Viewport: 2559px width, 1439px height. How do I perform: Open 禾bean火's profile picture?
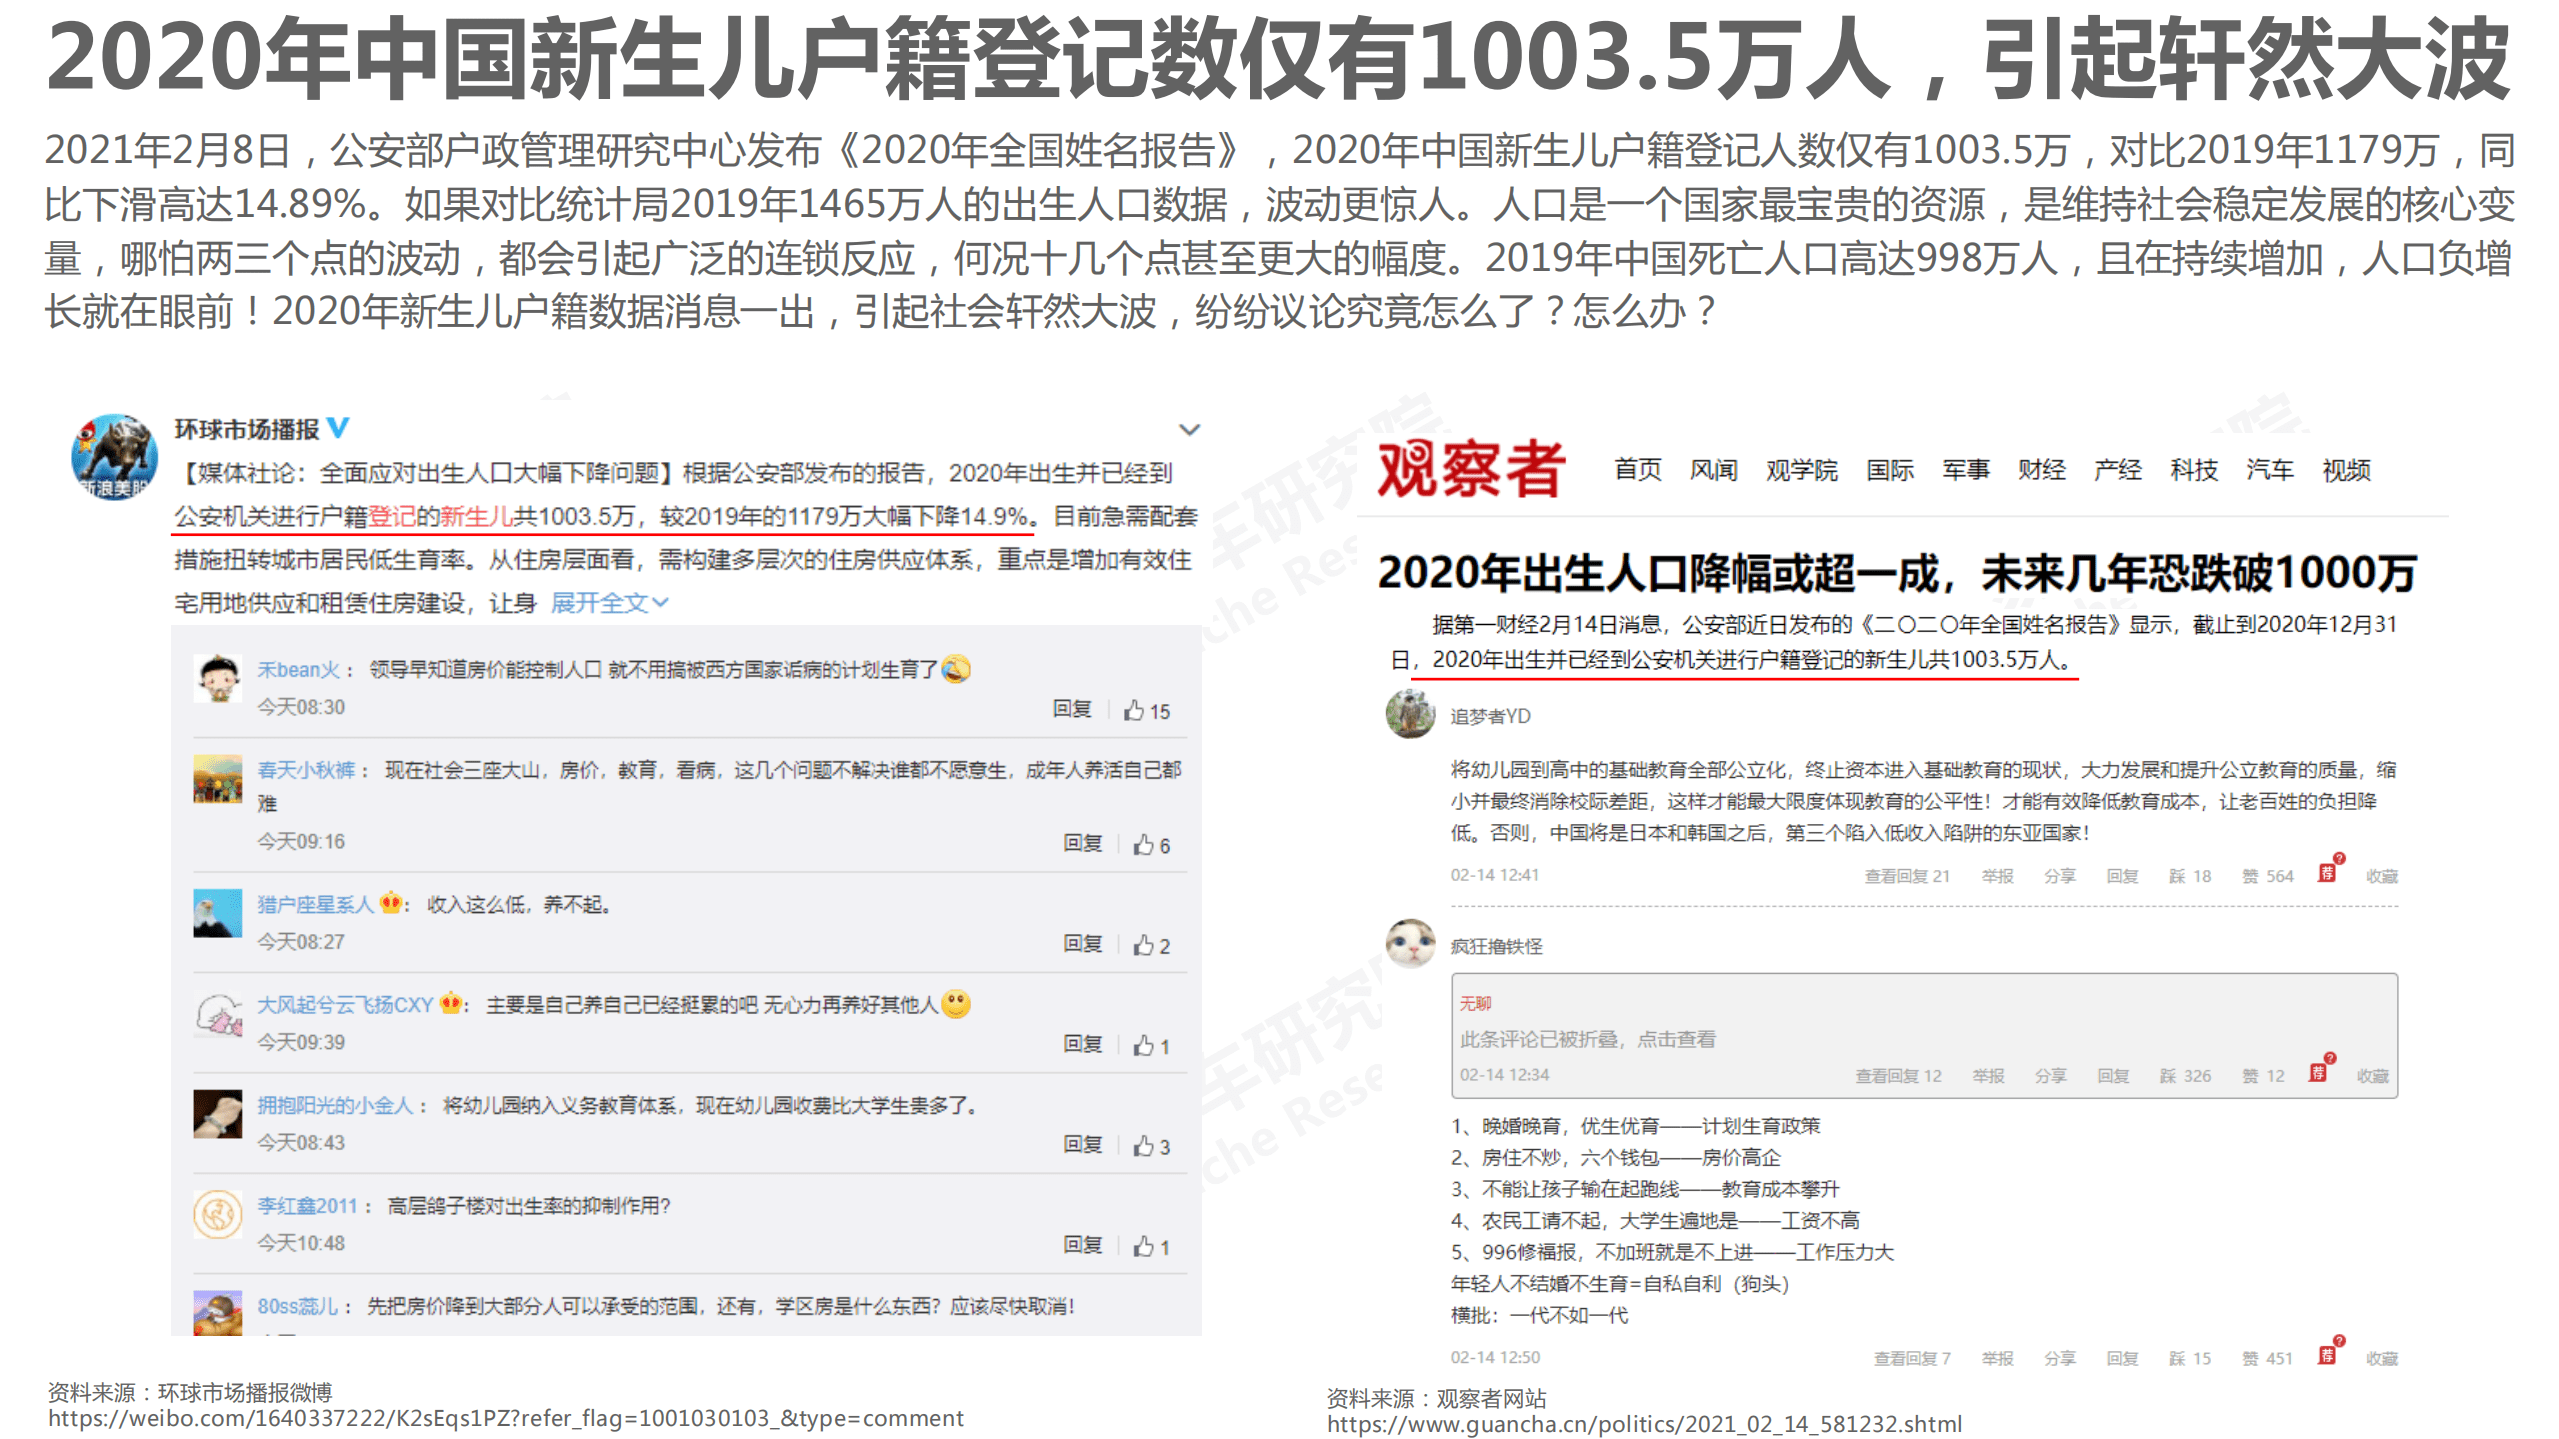219,677
